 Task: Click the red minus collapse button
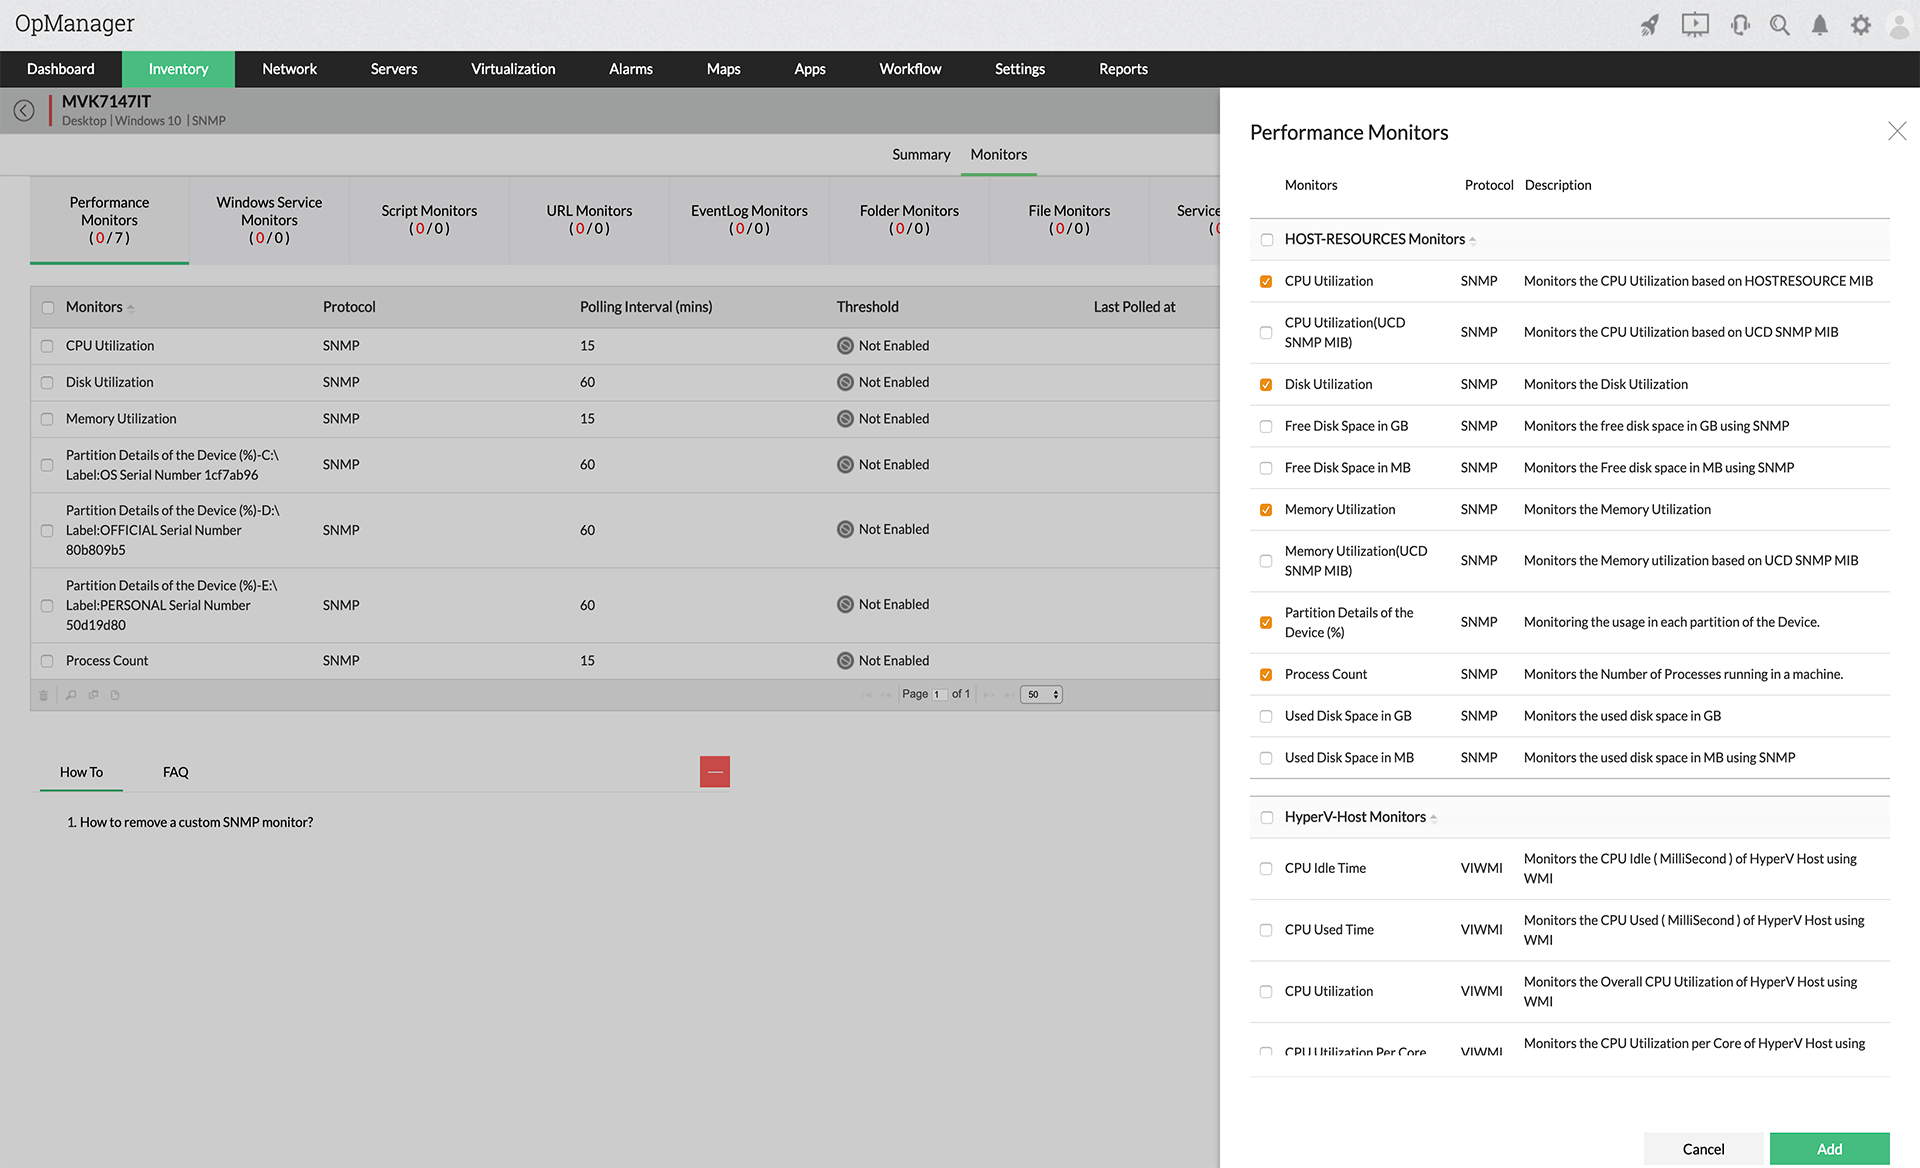[x=714, y=772]
